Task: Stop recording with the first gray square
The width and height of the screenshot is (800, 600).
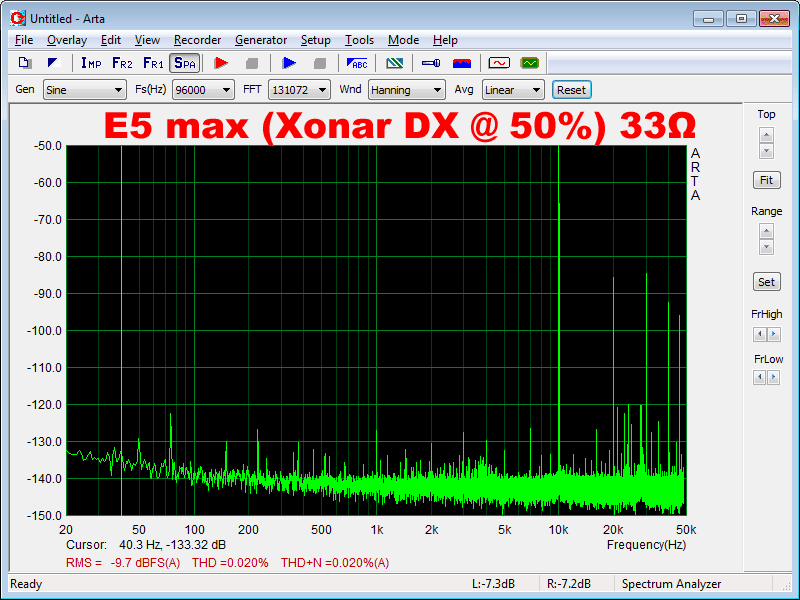Action: (252, 63)
